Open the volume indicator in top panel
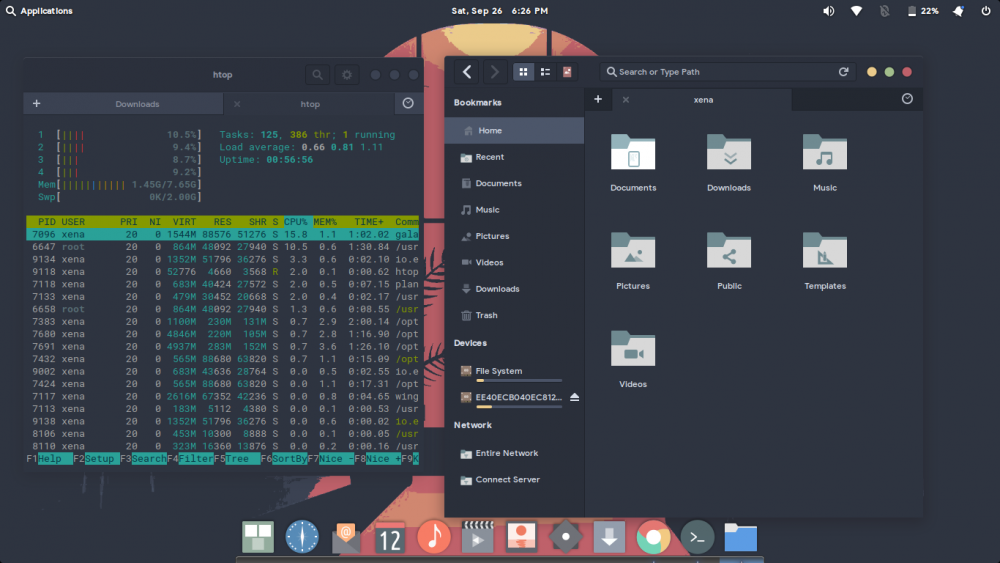The width and height of the screenshot is (1000, 563). pyautogui.click(x=828, y=11)
